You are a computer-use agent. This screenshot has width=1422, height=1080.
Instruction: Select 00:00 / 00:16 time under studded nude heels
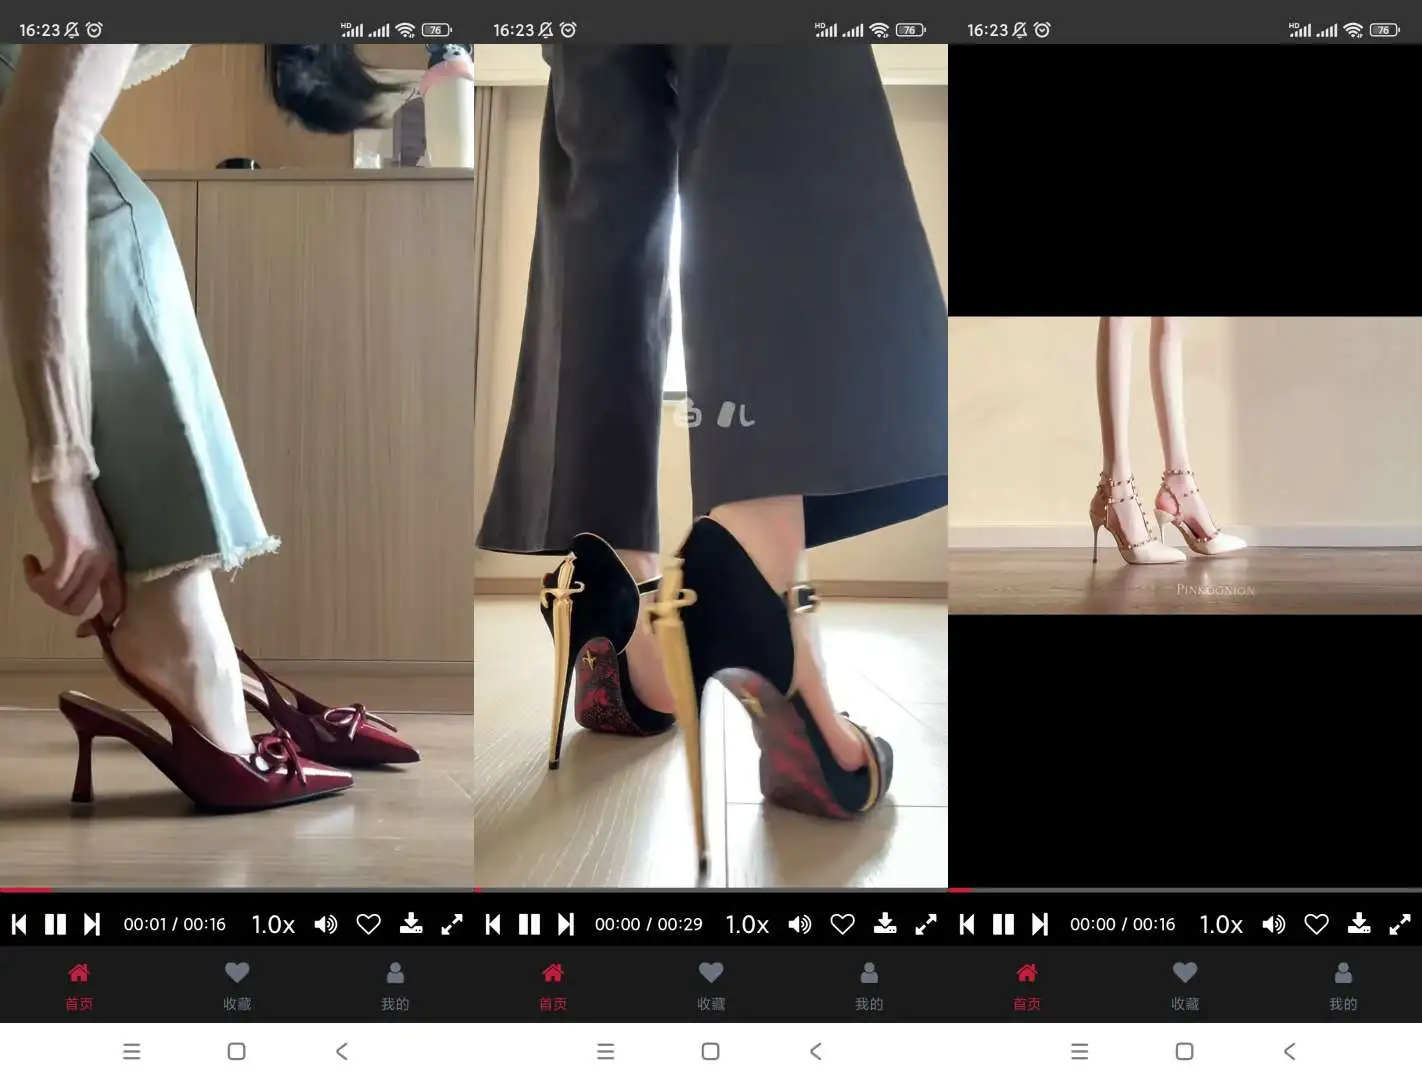(1123, 924)
